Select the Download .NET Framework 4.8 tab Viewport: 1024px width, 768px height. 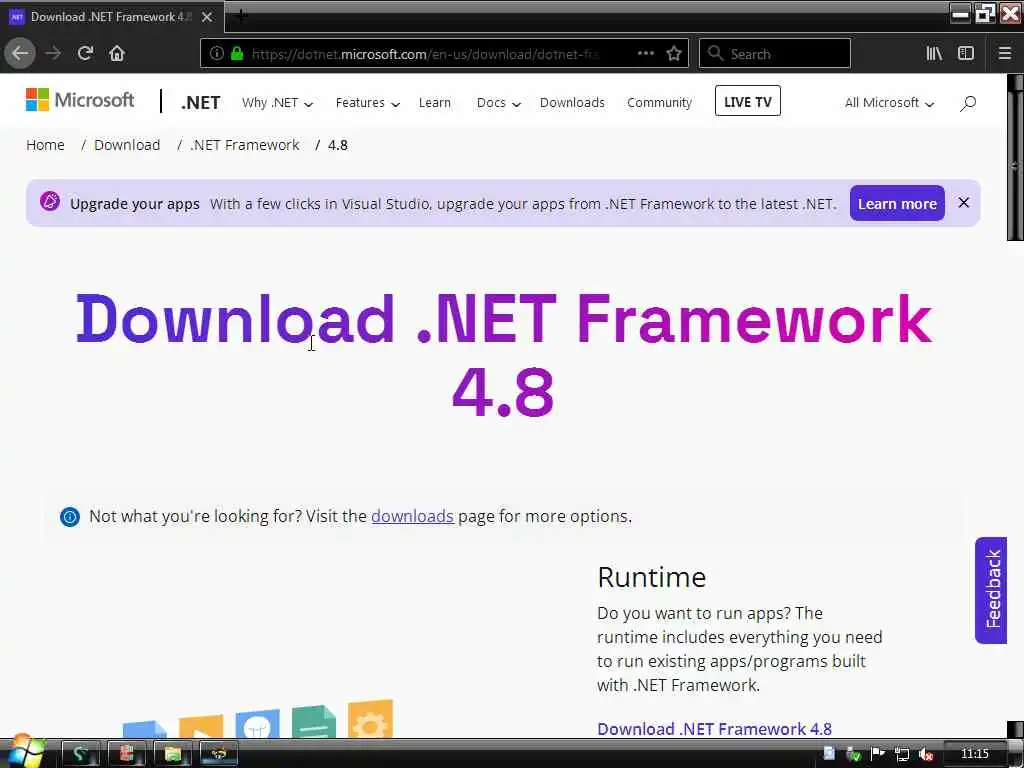pyautogui.click(x=111, y=17)
